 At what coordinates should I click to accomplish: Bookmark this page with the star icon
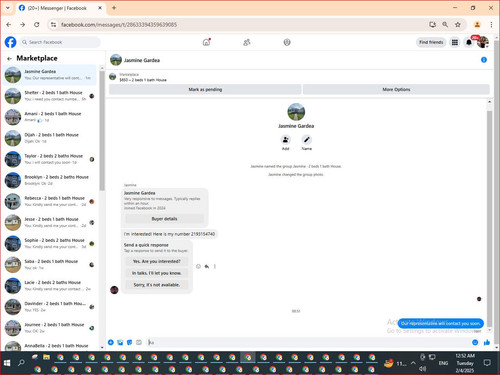[x=458, y=25]
